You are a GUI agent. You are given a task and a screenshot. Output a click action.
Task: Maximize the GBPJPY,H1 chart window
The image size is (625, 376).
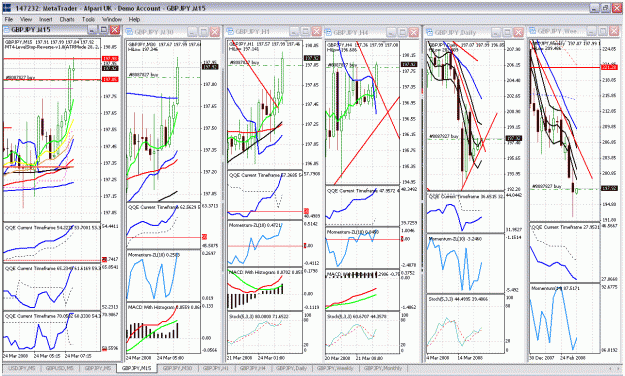point(305,31)
